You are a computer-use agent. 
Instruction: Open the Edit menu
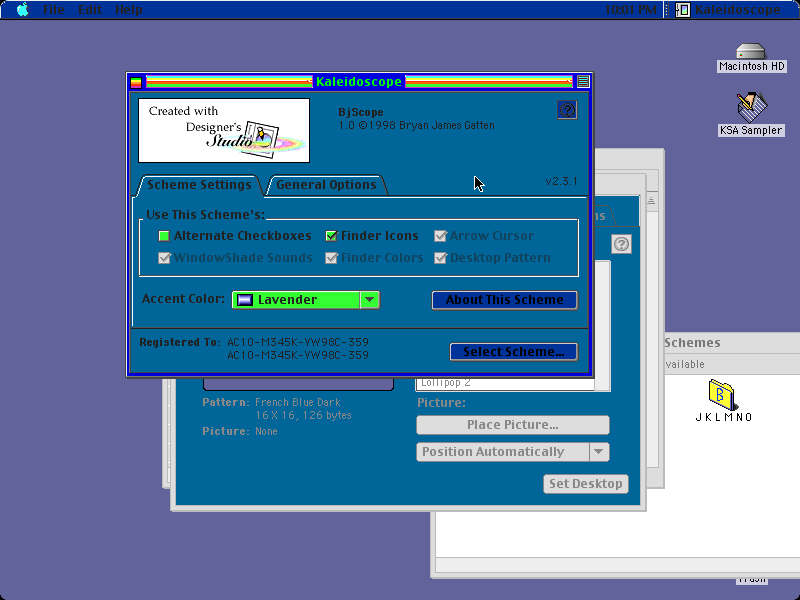[90, 10]
